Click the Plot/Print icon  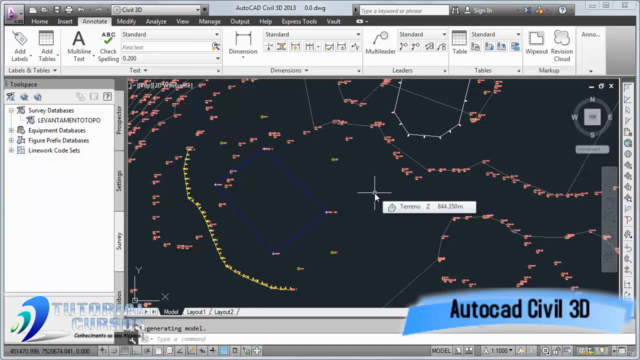(69, 10)
